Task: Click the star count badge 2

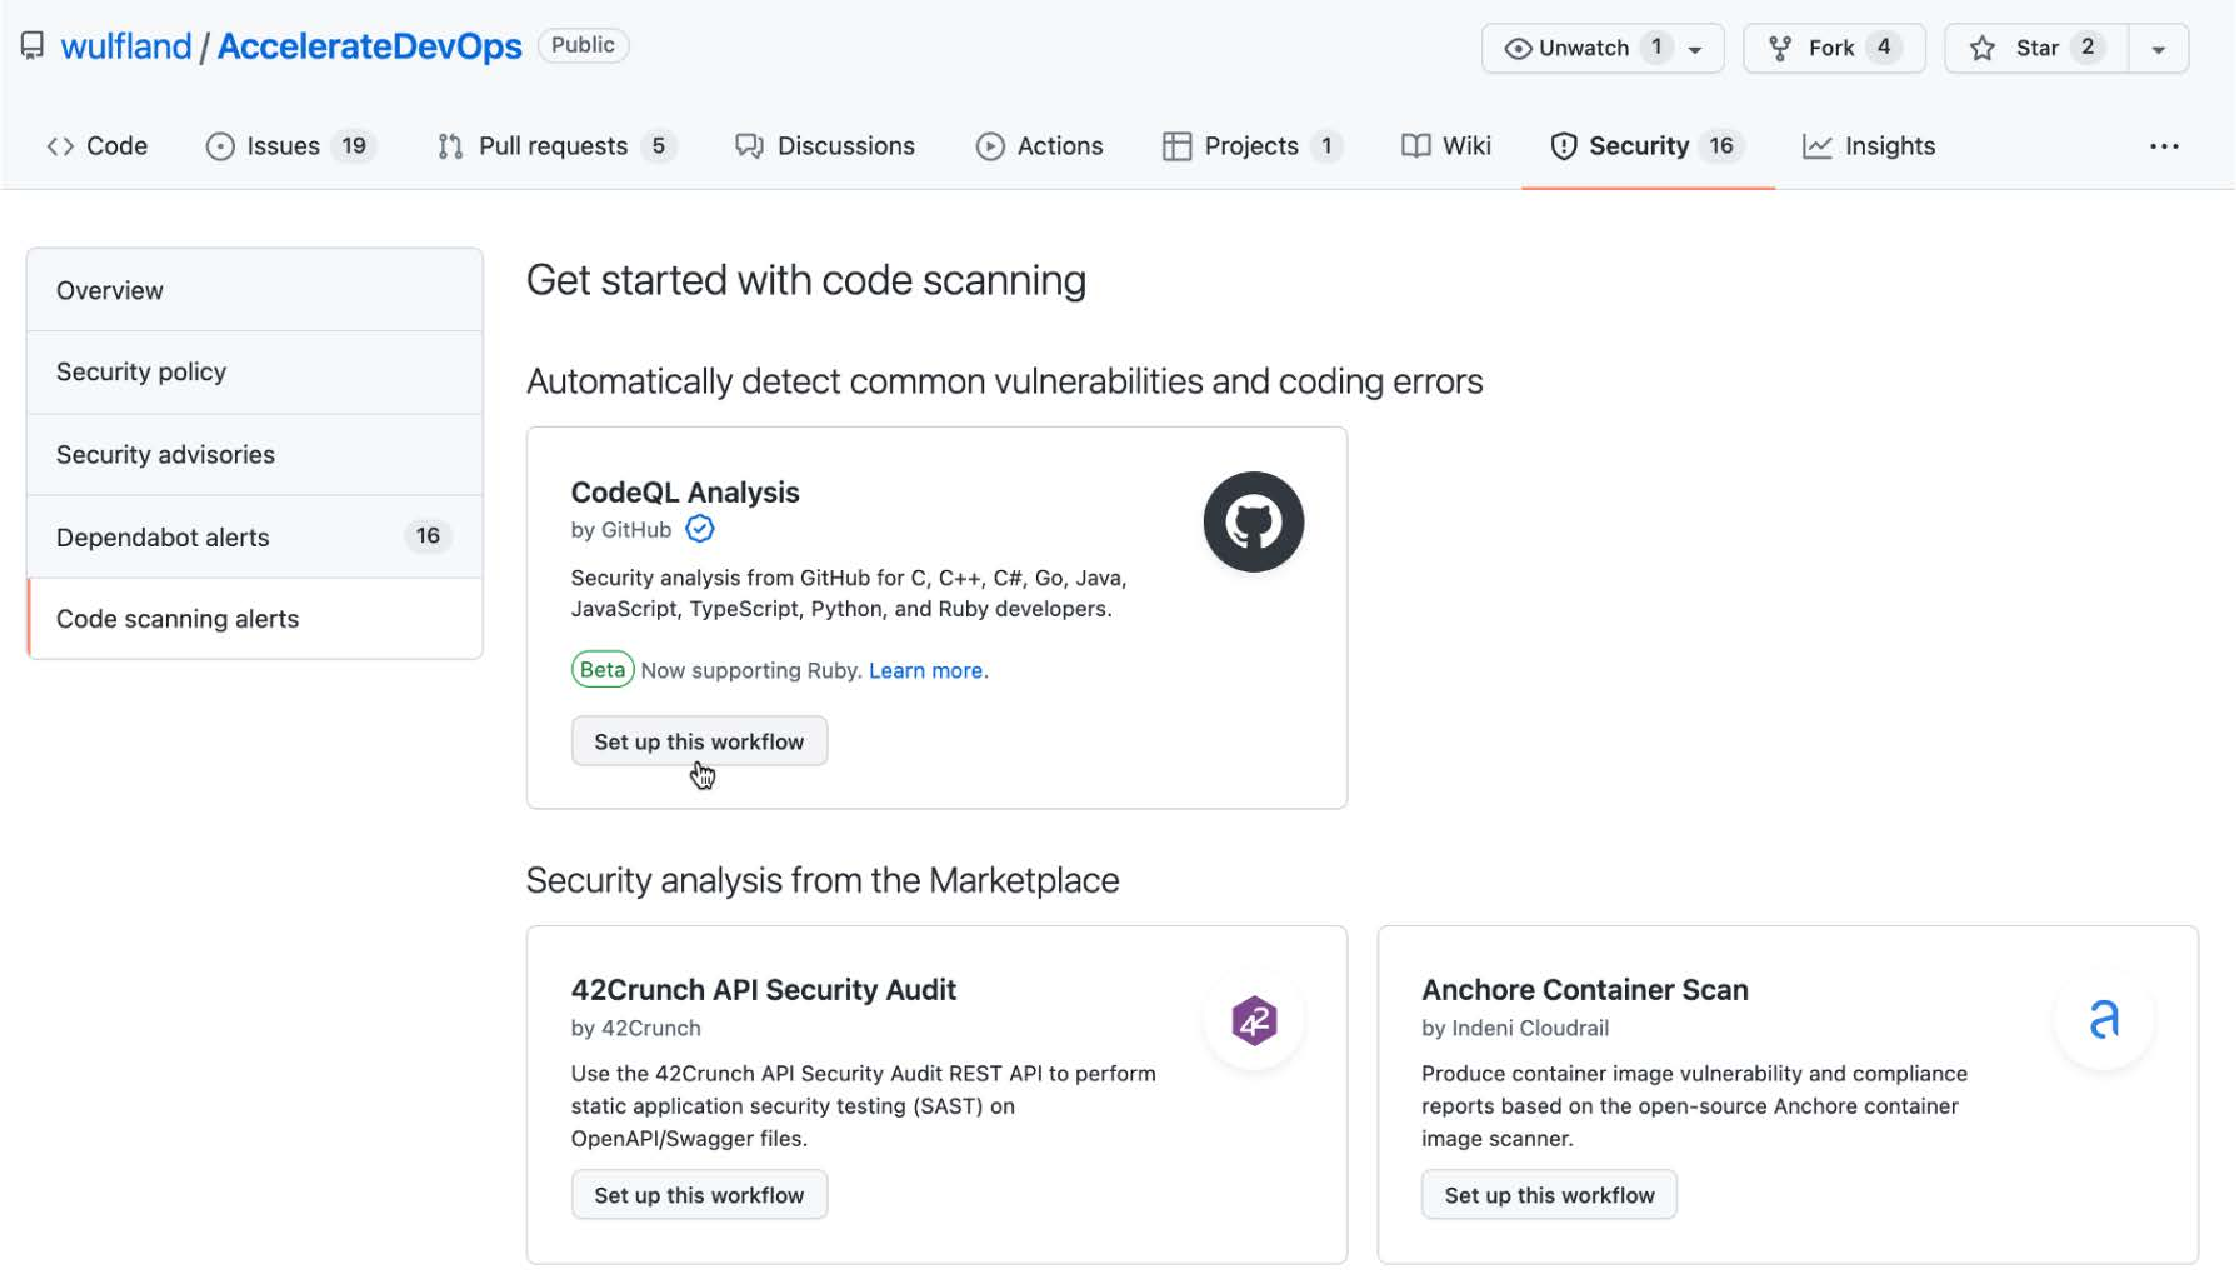Action: (2087, 47)
